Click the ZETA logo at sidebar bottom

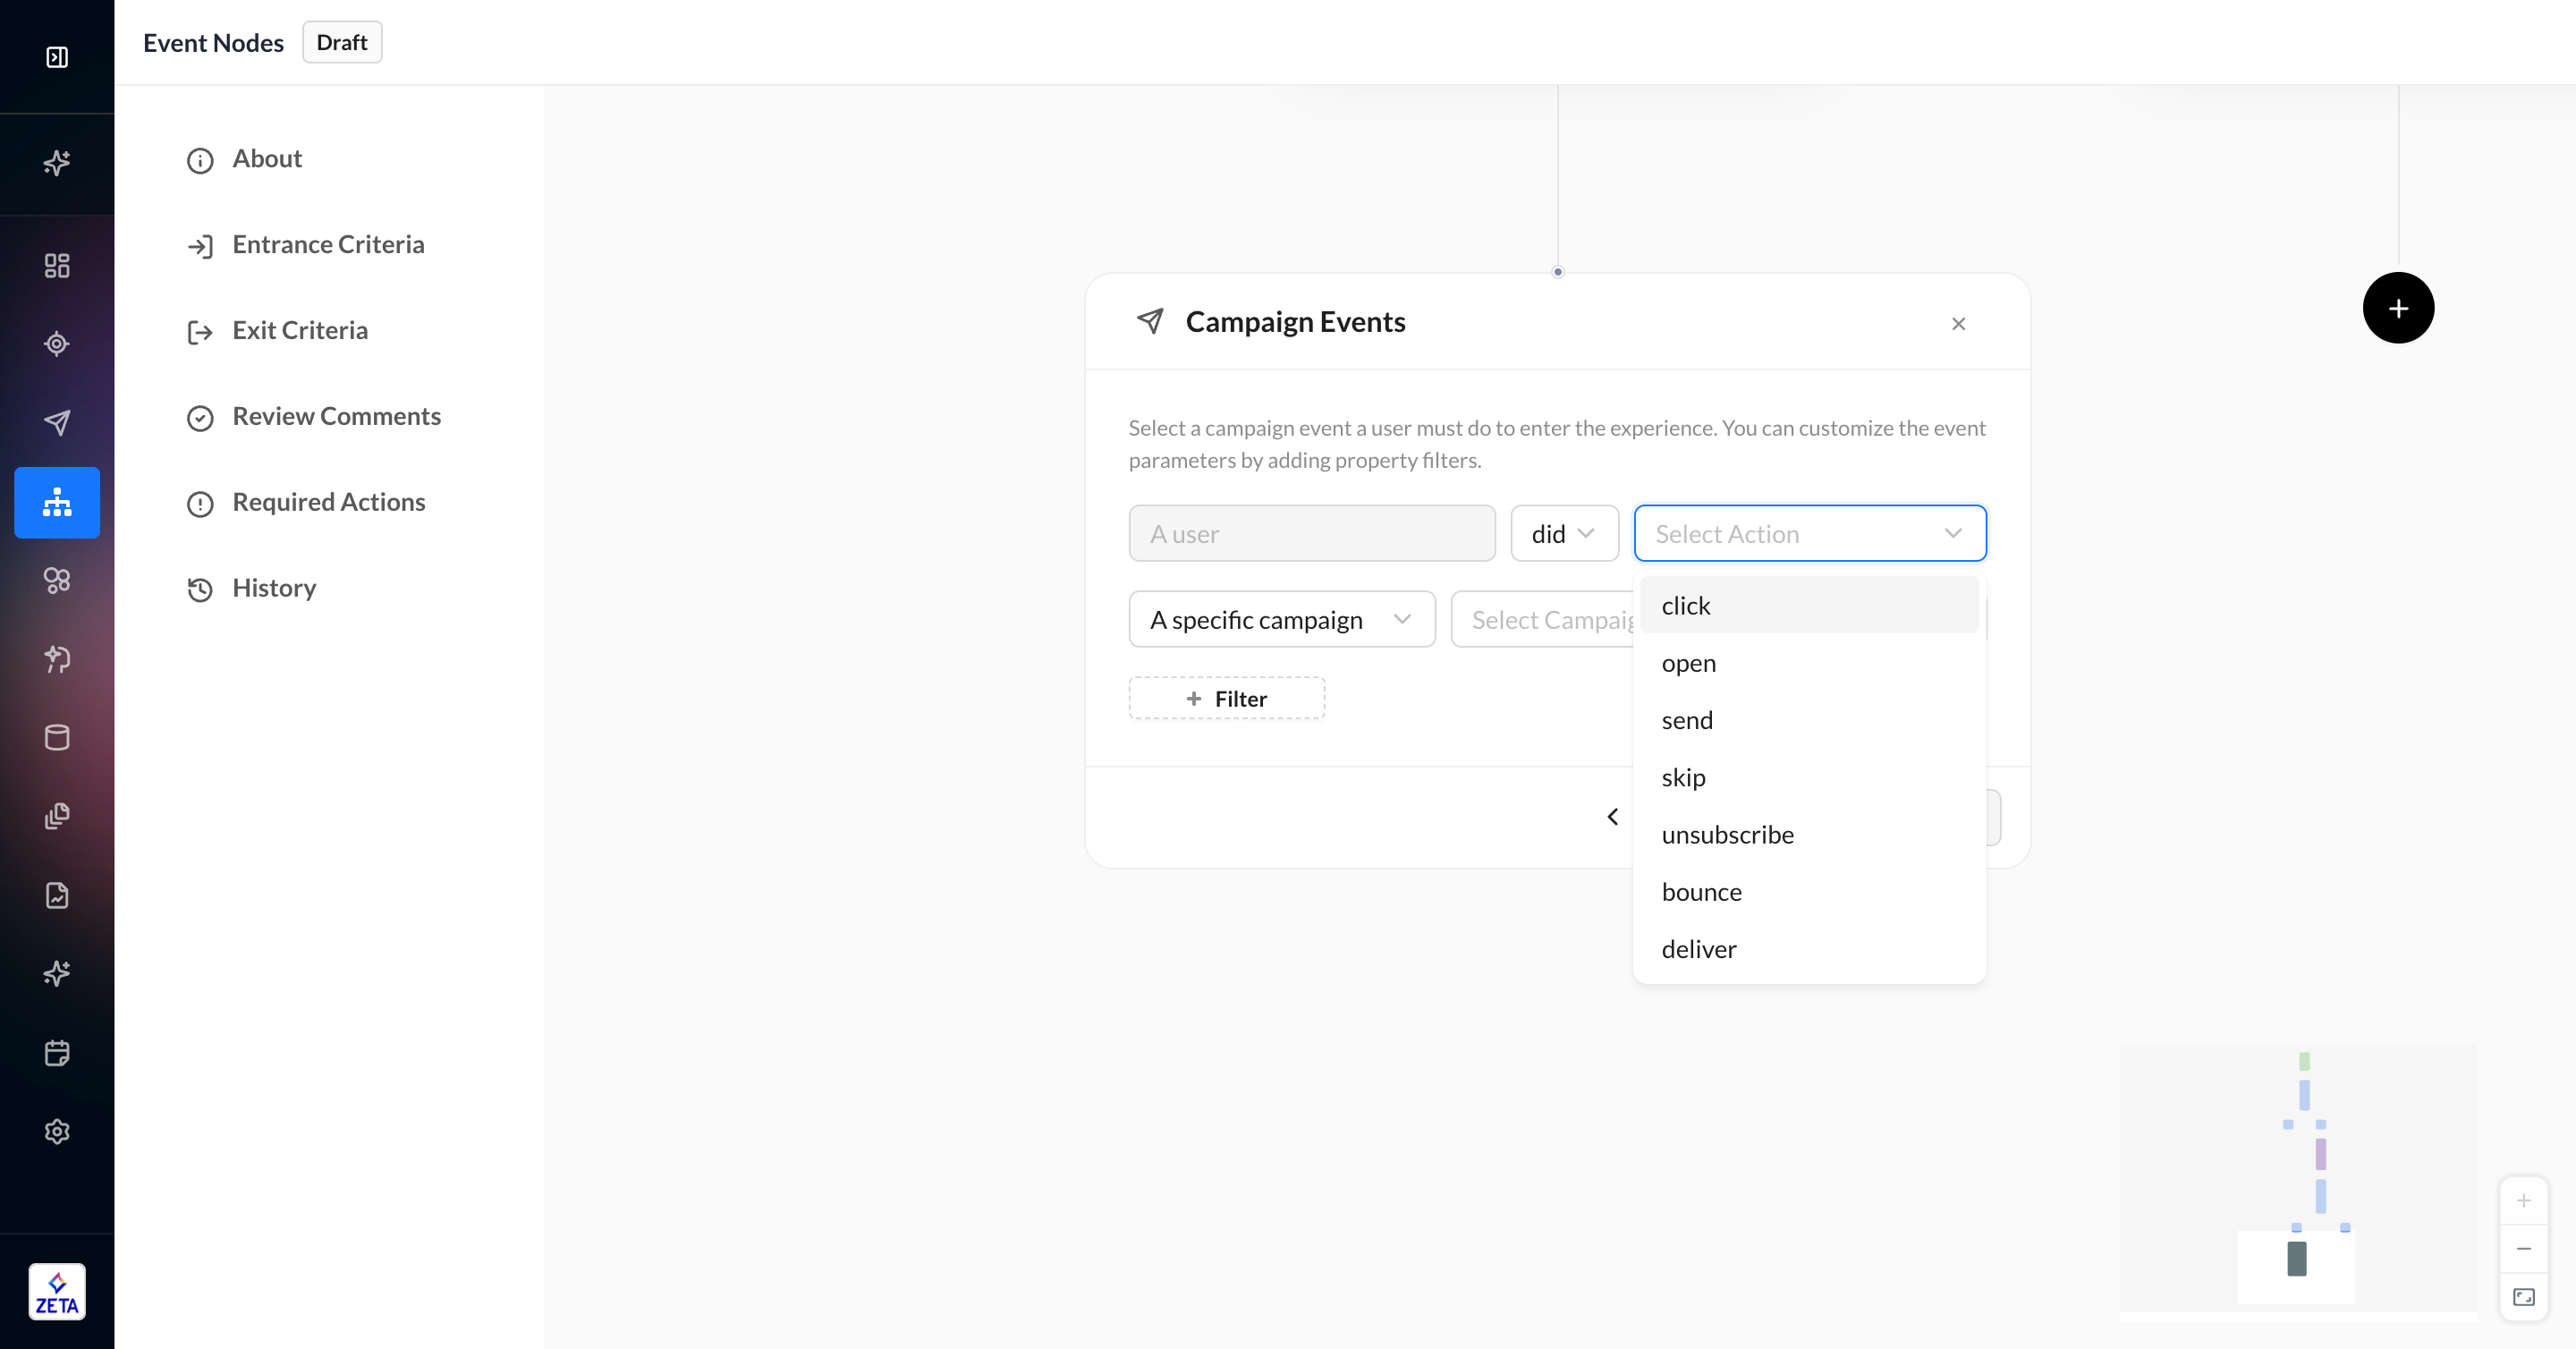[57, 1292]
